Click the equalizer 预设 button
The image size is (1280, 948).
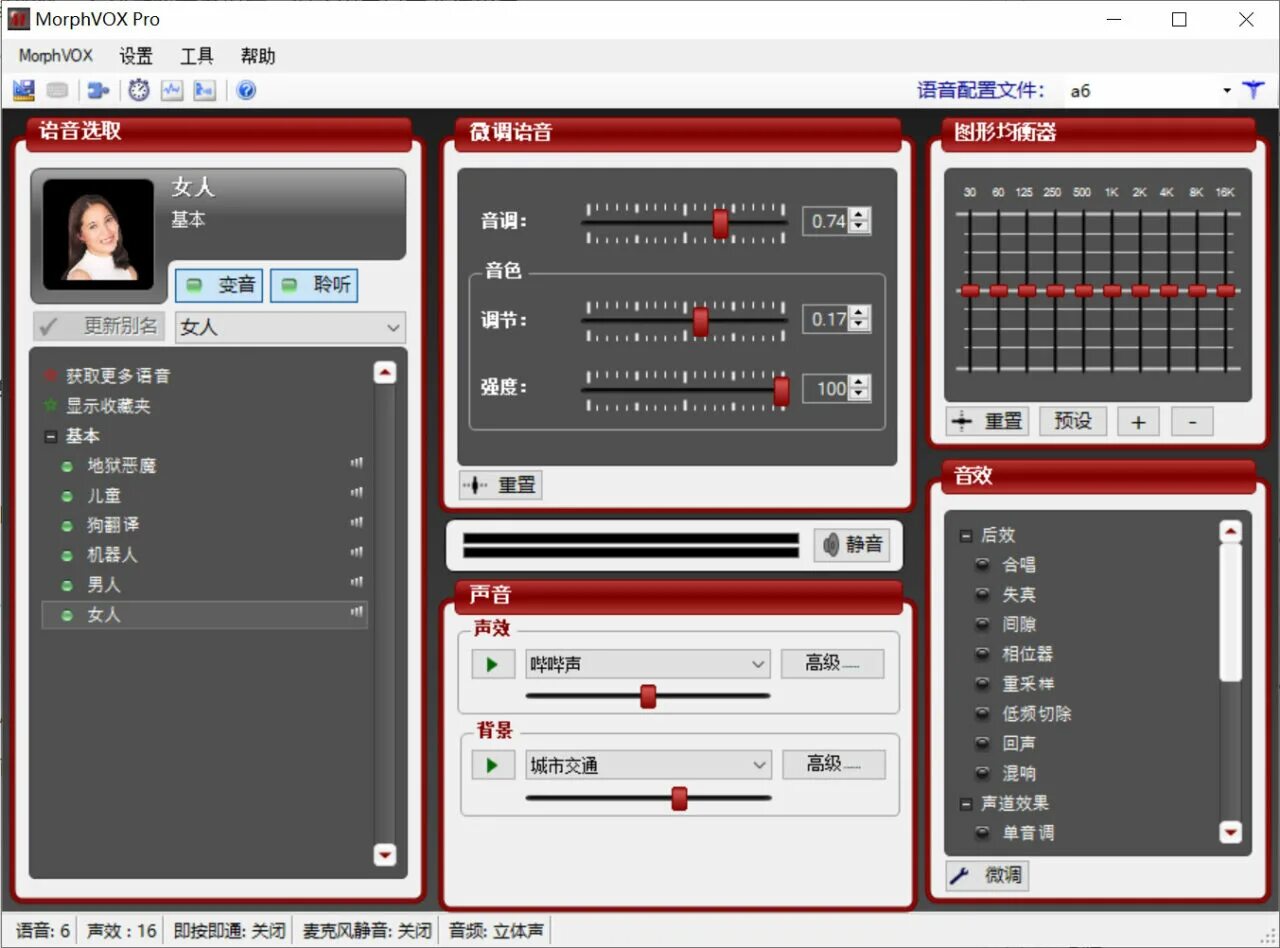pyautogui.click(x=1073, y=421)
